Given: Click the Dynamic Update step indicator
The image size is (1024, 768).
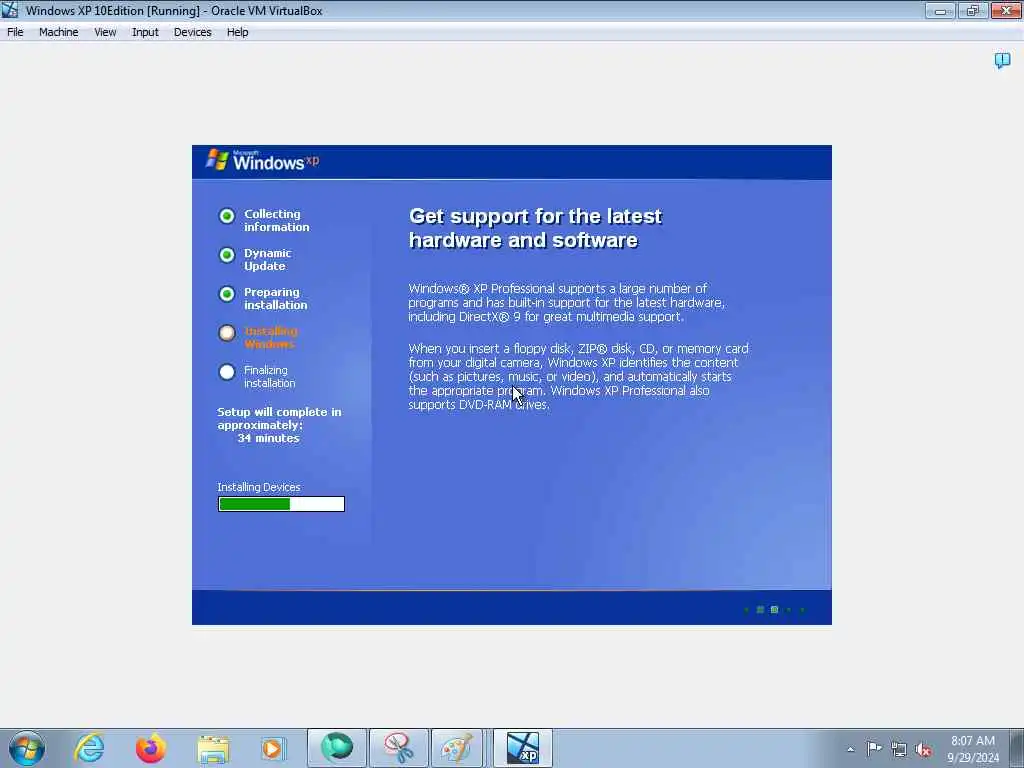Looking at the screenshot, I should [x=227, y=255].
